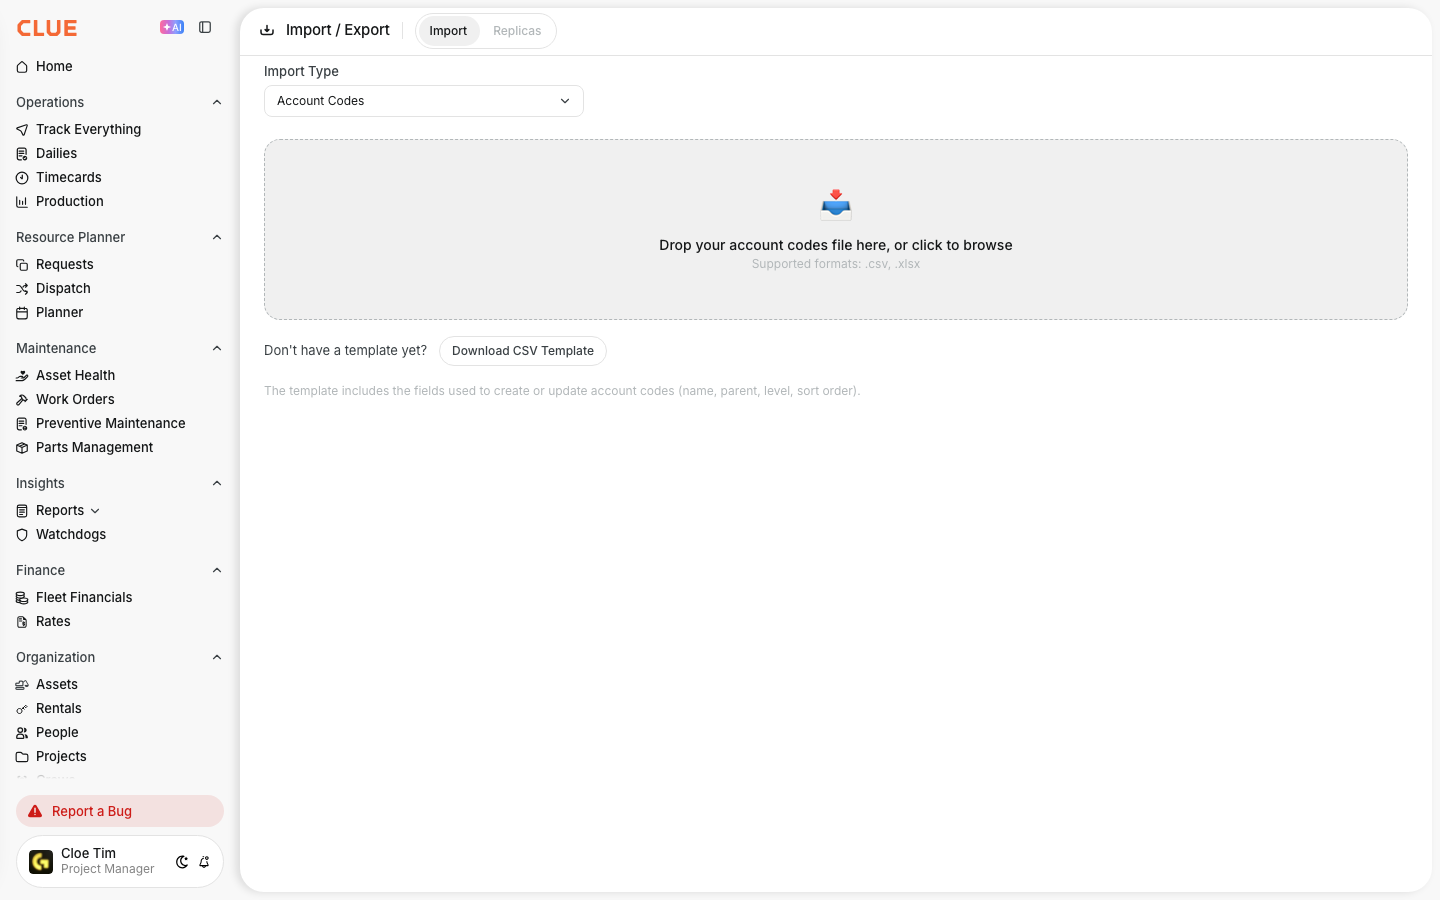This screenshot has height=900, width=1440.
Task: Click the Rentals key icon
Action: 22,709
